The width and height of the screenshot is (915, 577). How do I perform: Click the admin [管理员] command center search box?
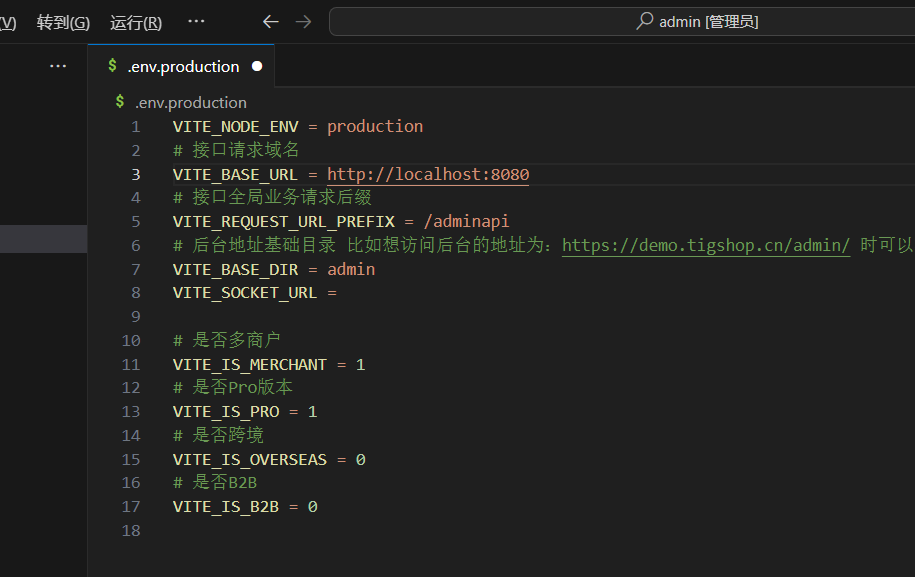point(622,22)
